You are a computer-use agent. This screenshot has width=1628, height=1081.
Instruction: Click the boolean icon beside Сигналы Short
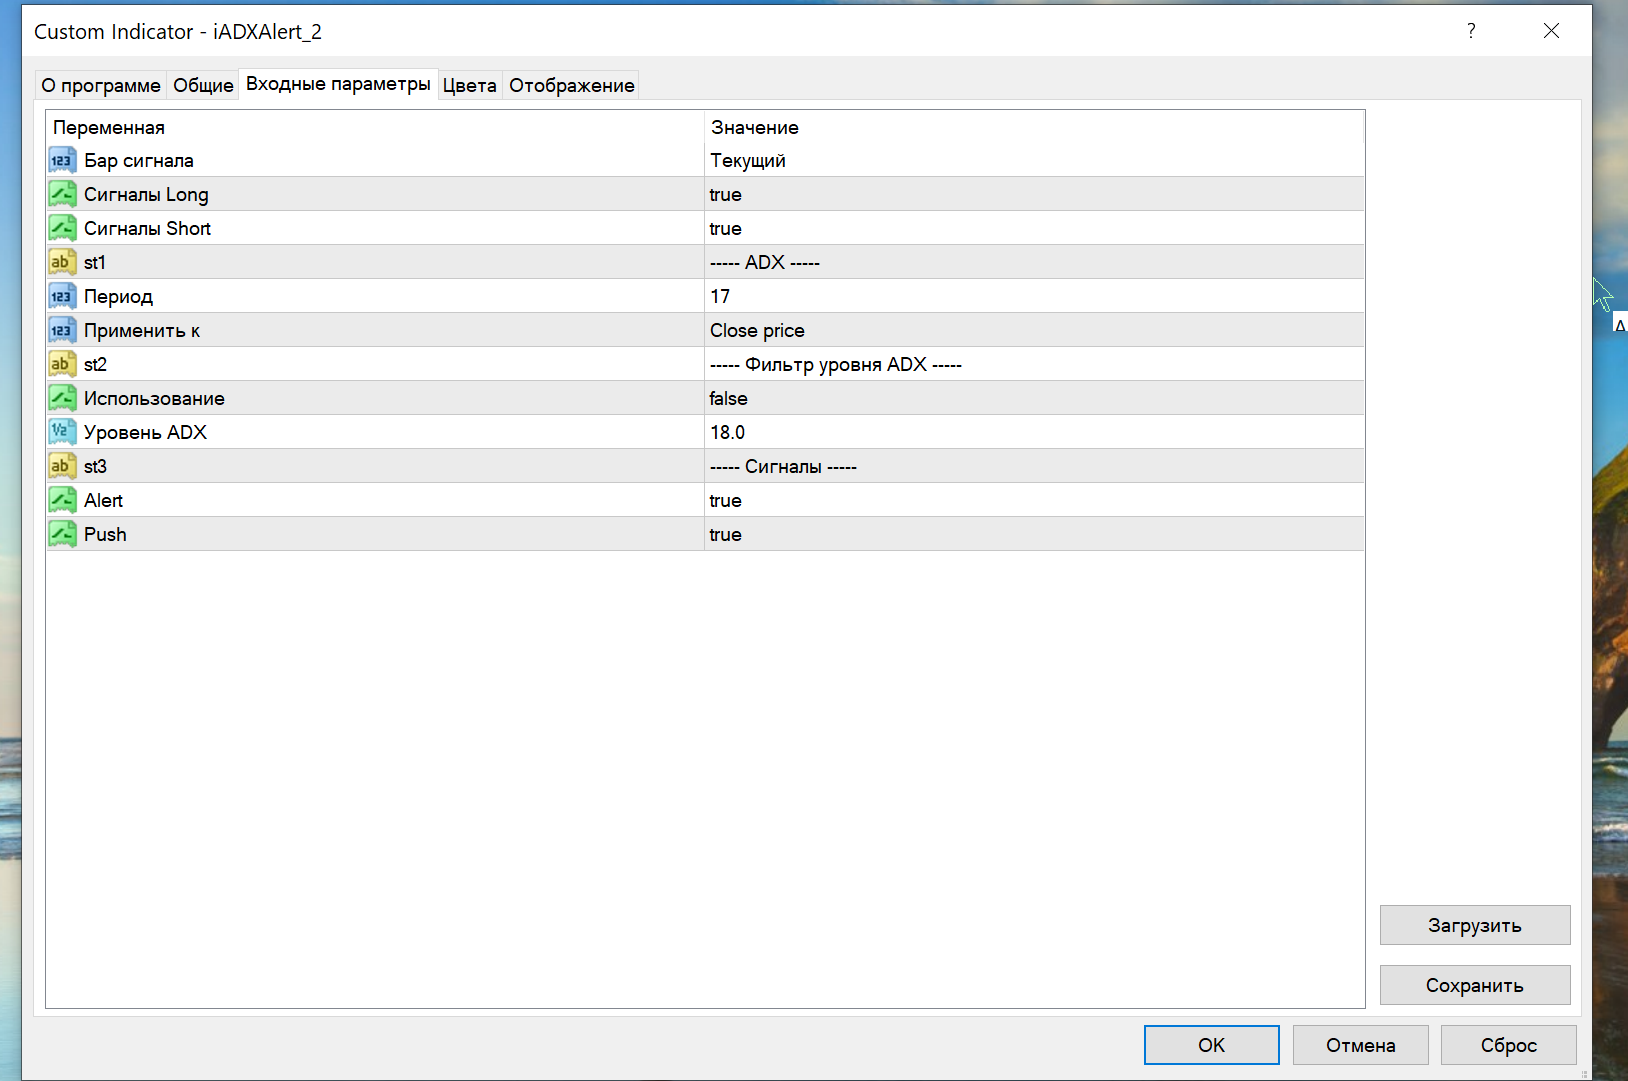pos(62,229)
